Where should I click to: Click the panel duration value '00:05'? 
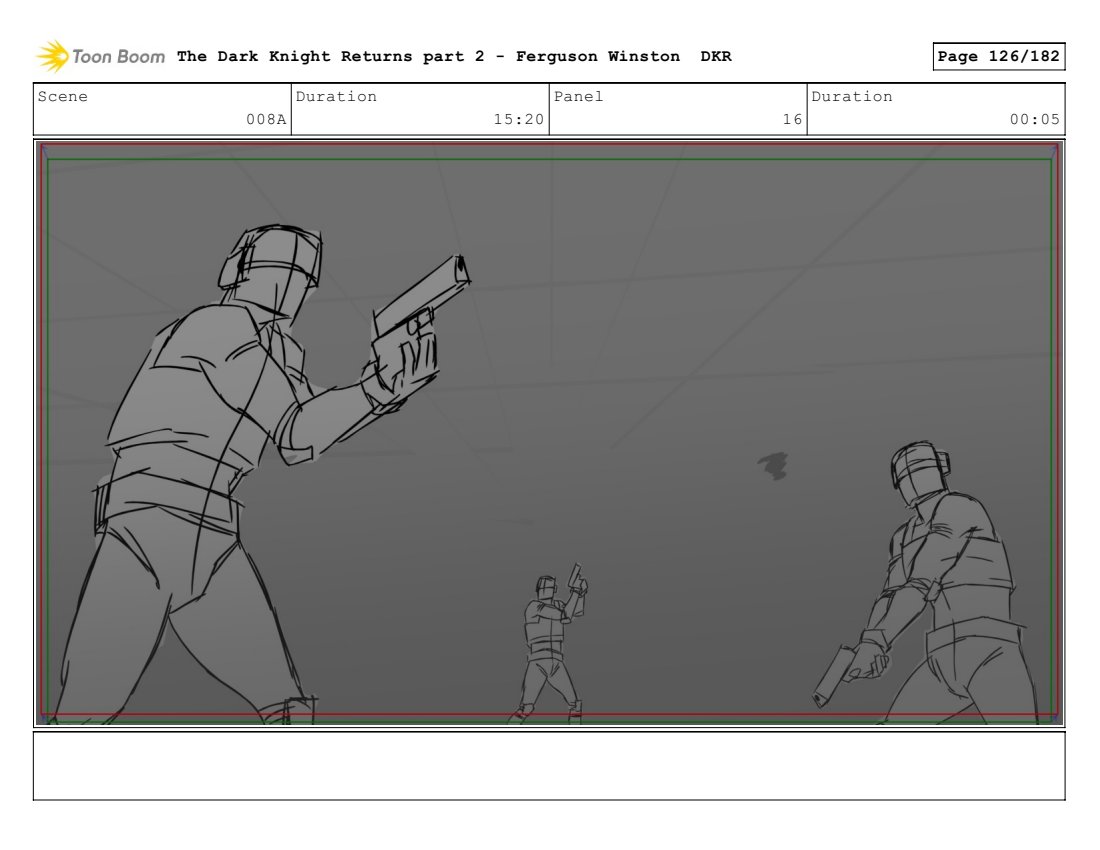[1035, 119]
